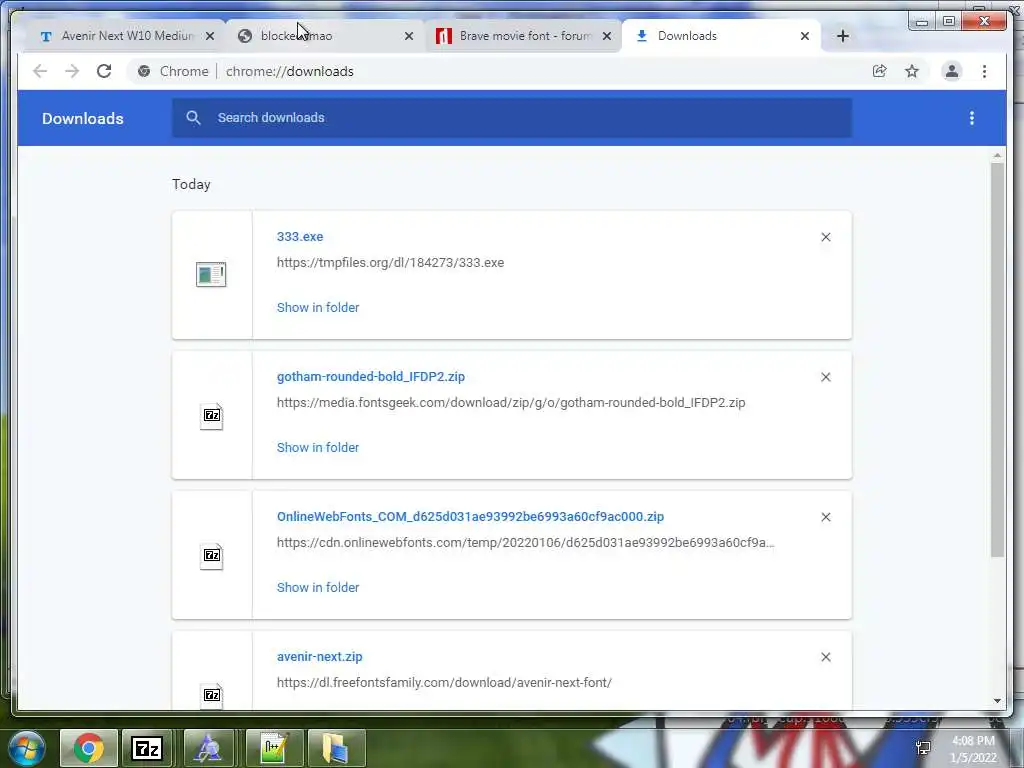The image size is (1024, 768).
Task: Click the tmpfiles.org source URL
Action: click(x=391, y=263)
